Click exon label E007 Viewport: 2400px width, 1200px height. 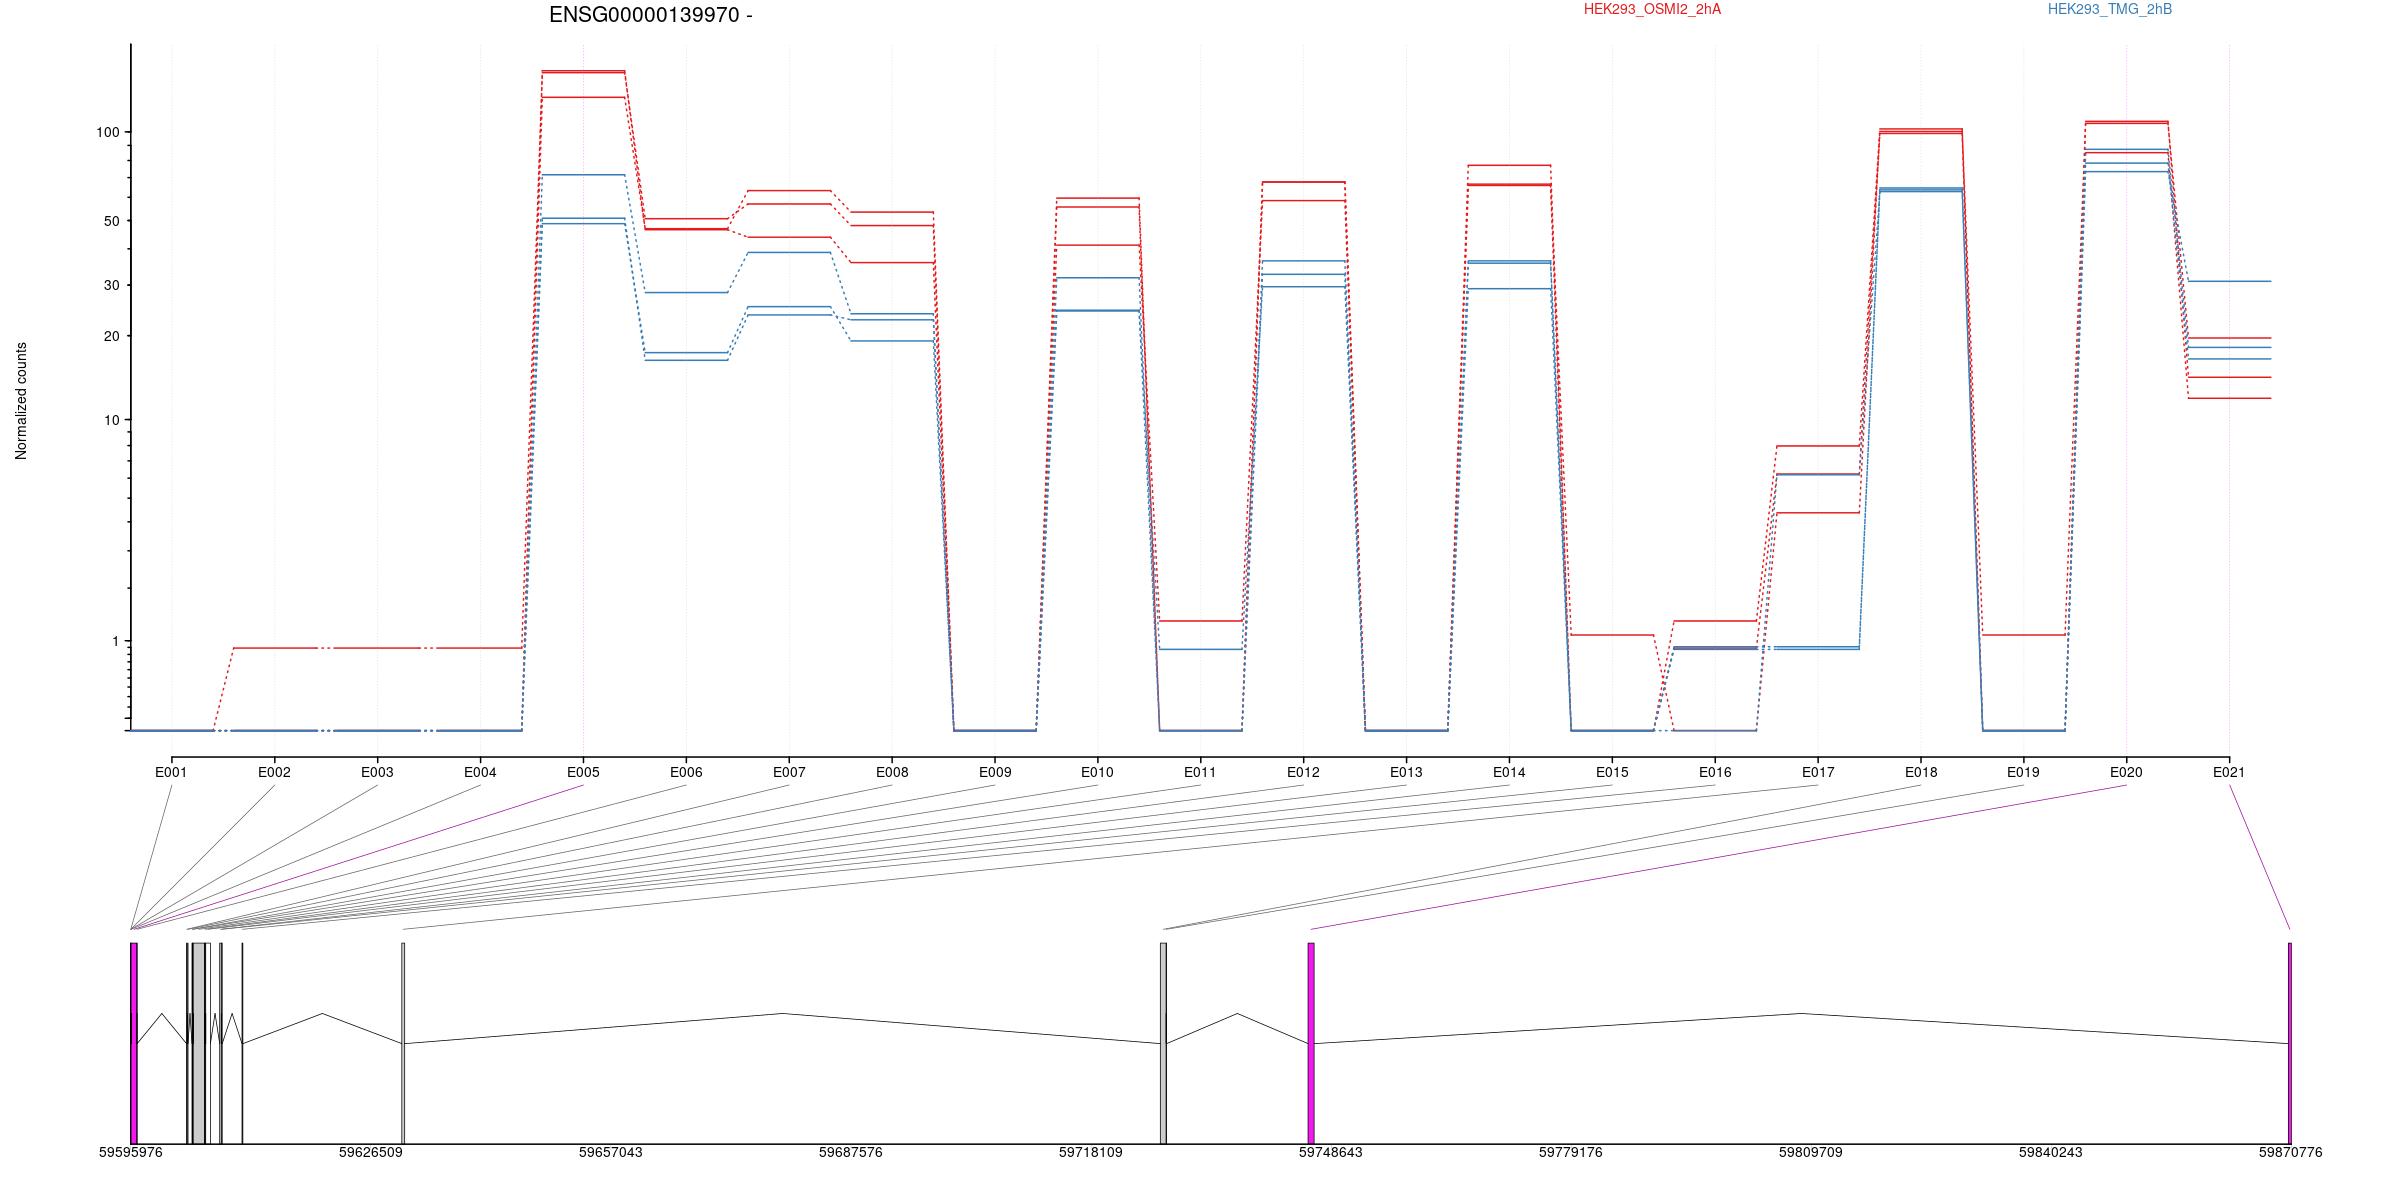(789, 772)
